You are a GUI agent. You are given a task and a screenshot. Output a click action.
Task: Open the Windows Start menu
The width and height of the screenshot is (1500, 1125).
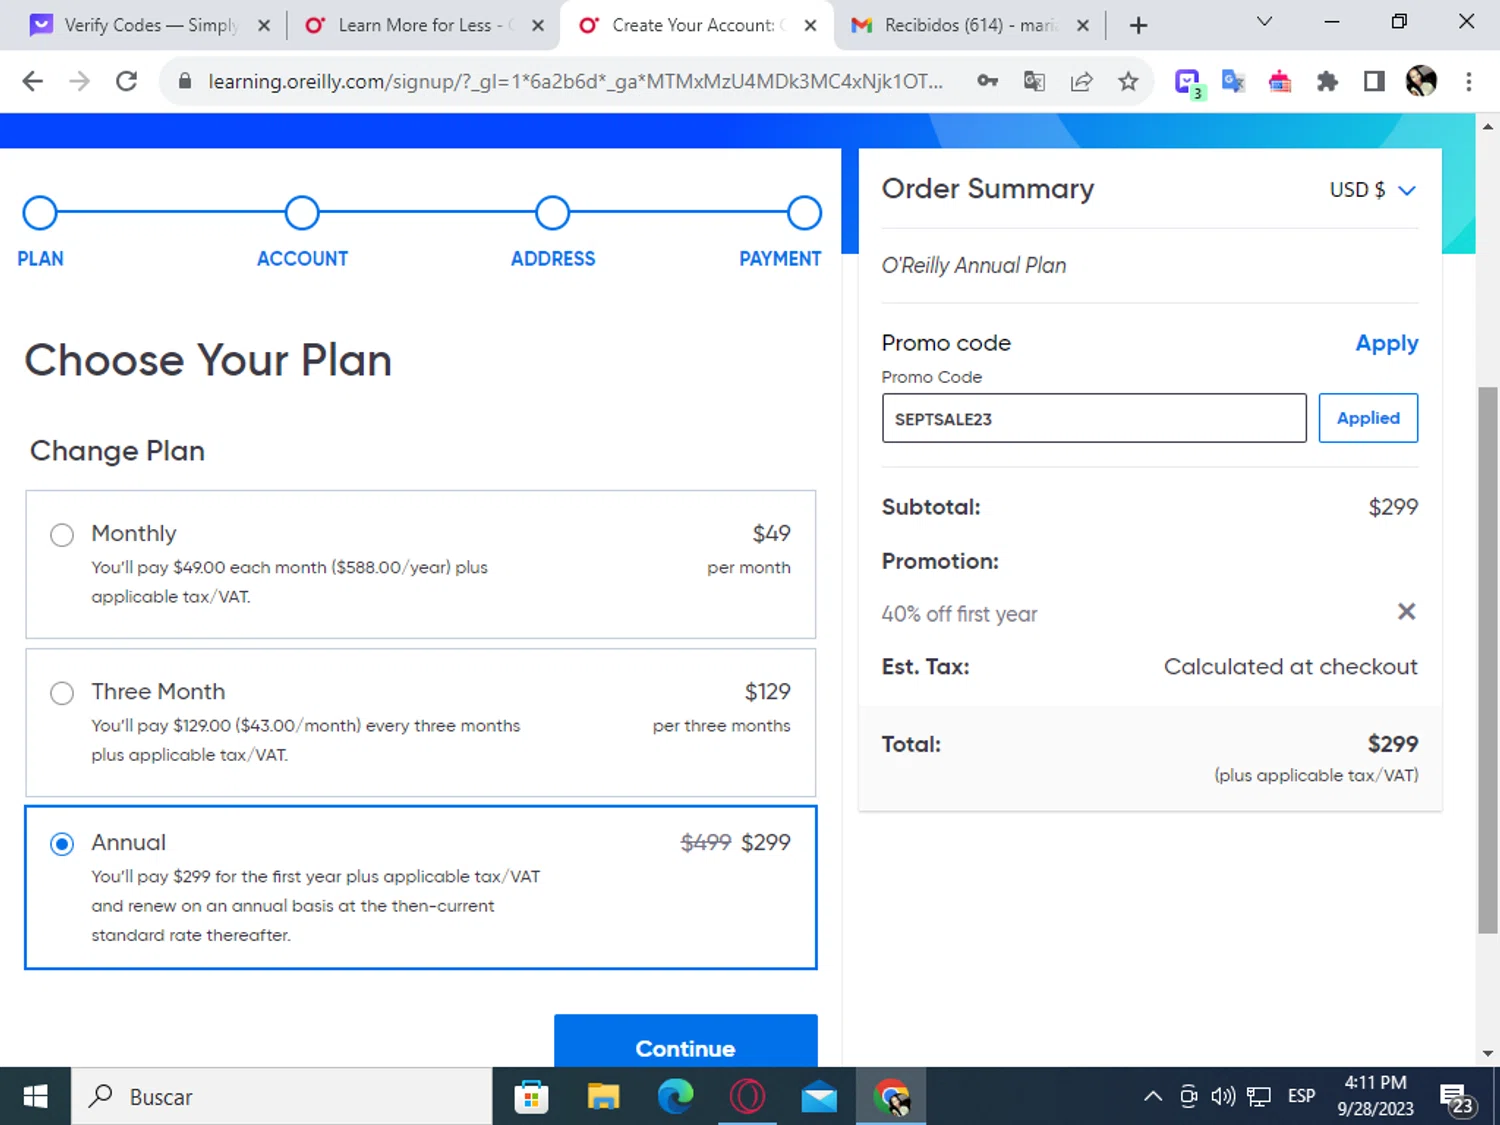click(35, 1096)
